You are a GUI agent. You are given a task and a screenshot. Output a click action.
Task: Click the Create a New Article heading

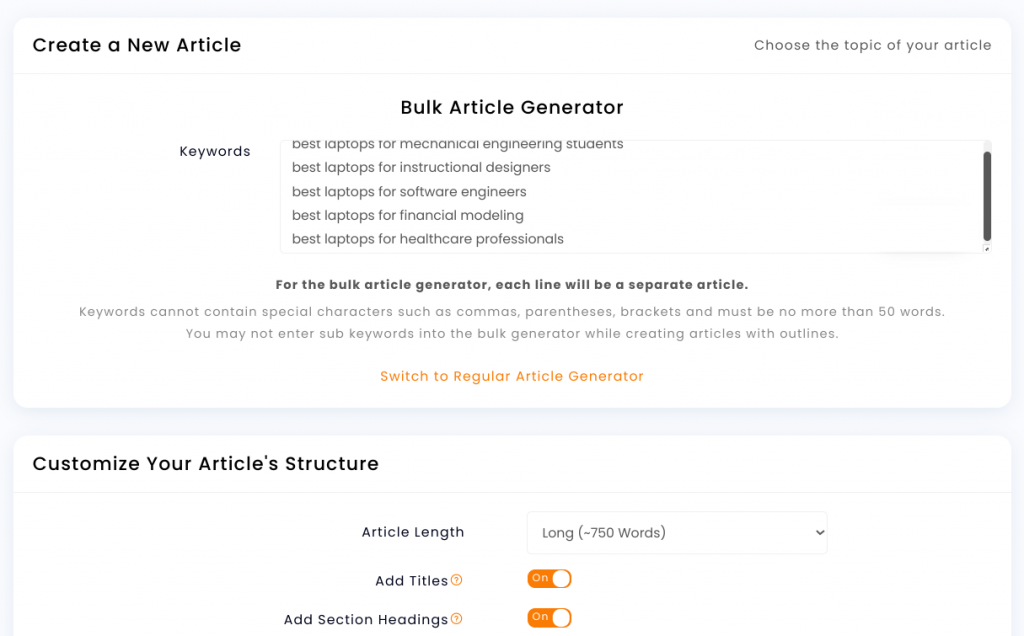137,45
